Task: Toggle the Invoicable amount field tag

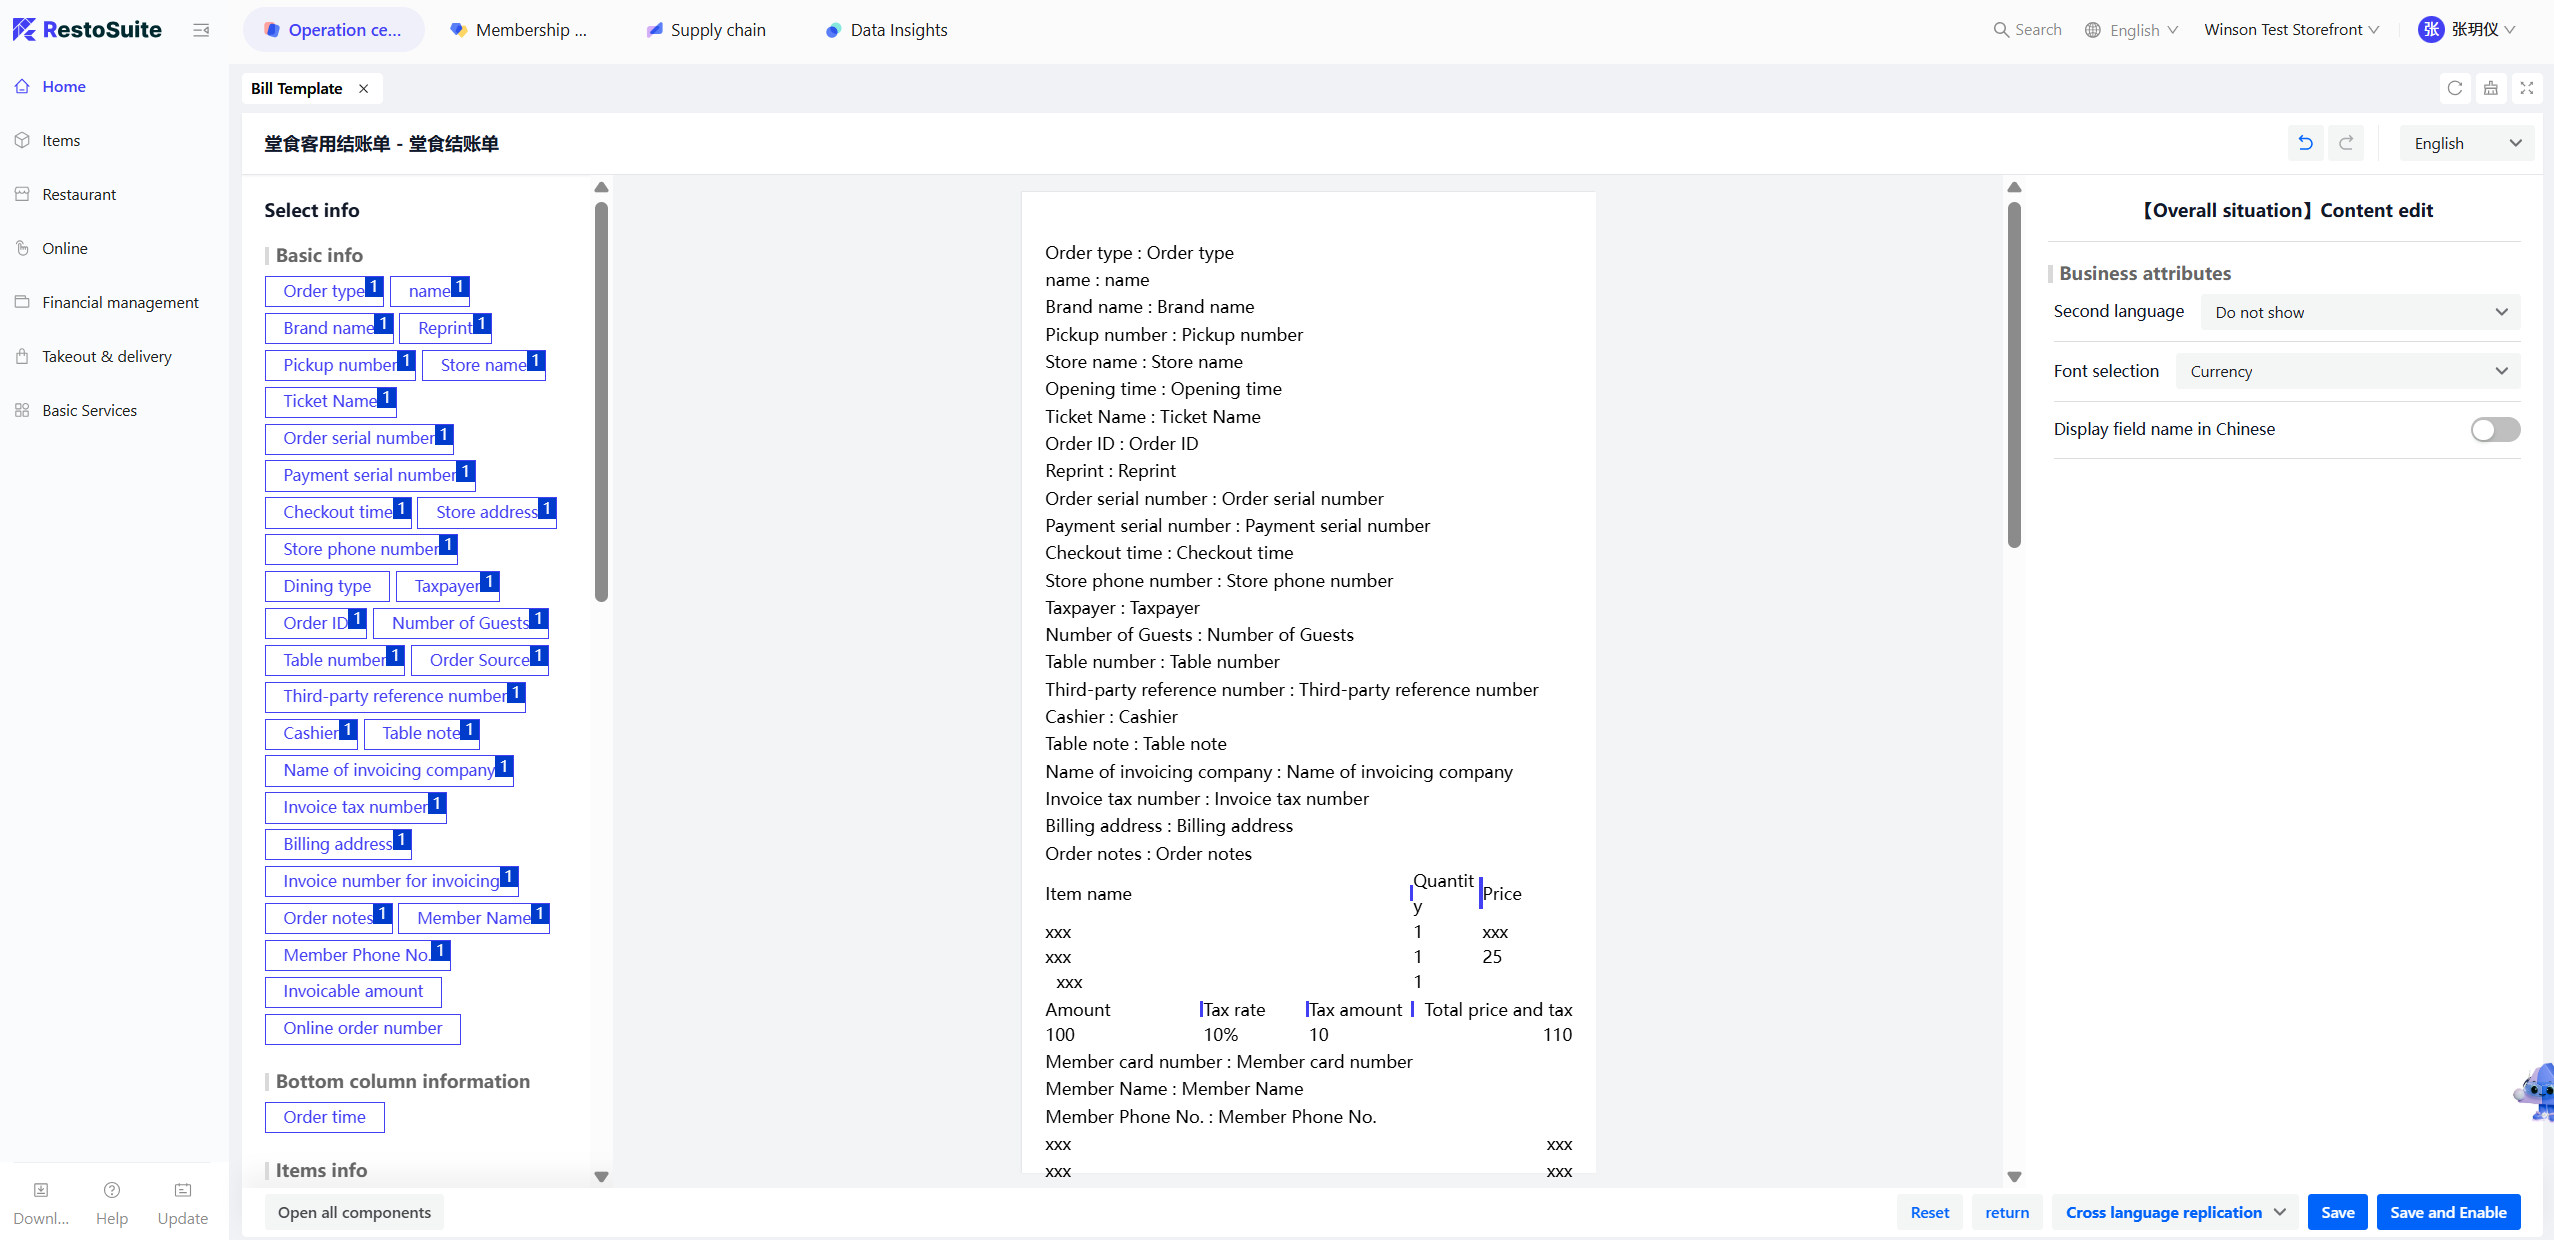Action: click(353, 991)
